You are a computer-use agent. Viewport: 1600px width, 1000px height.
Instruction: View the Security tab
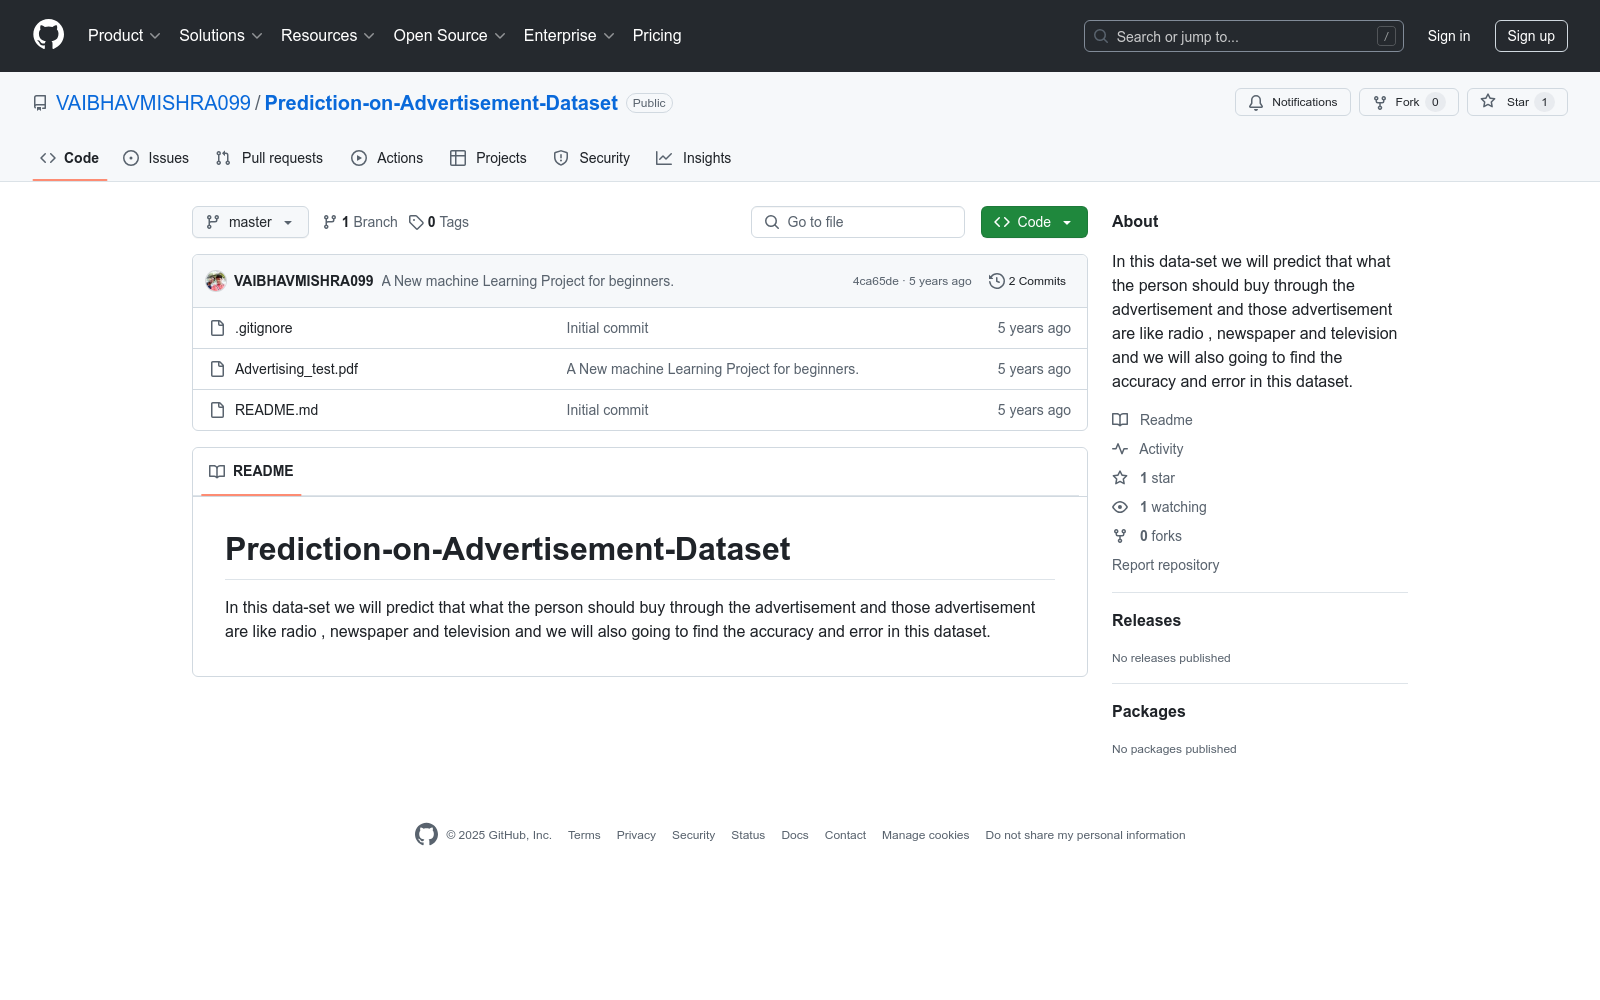pyautogui.click(x=592, y=158)
